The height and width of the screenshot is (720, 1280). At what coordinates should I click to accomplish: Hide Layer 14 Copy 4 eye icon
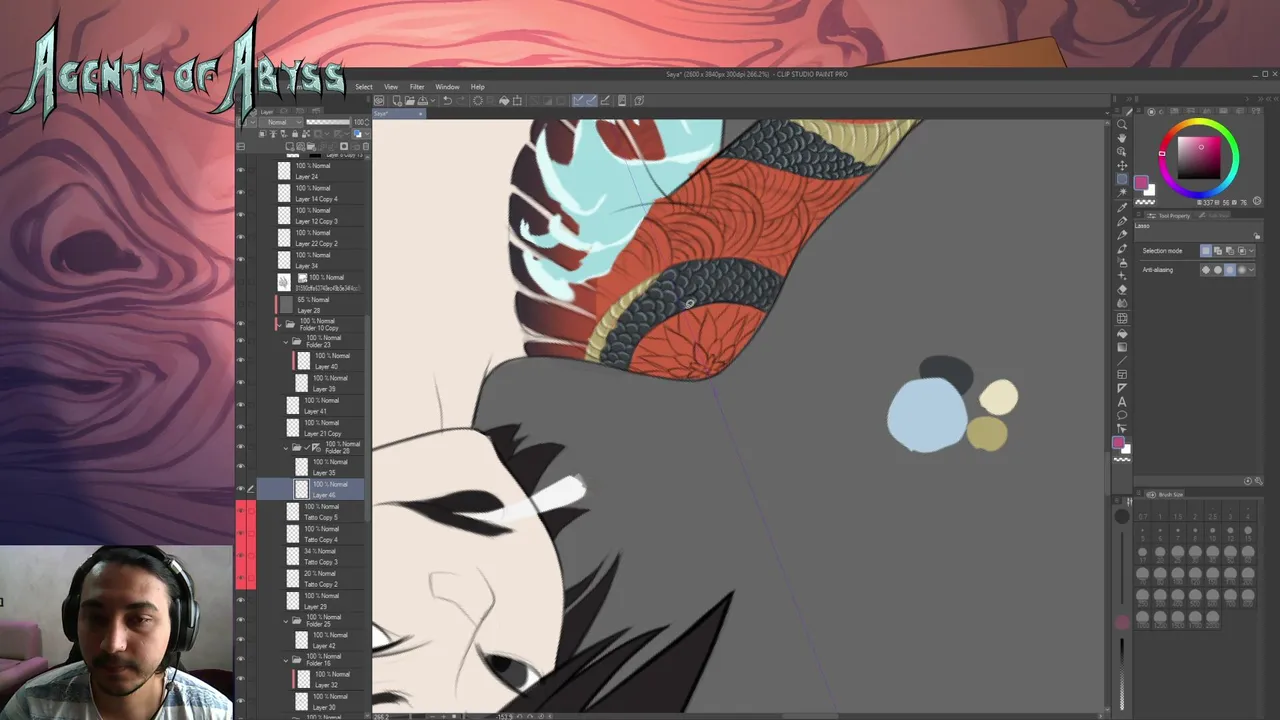point(240,193)
